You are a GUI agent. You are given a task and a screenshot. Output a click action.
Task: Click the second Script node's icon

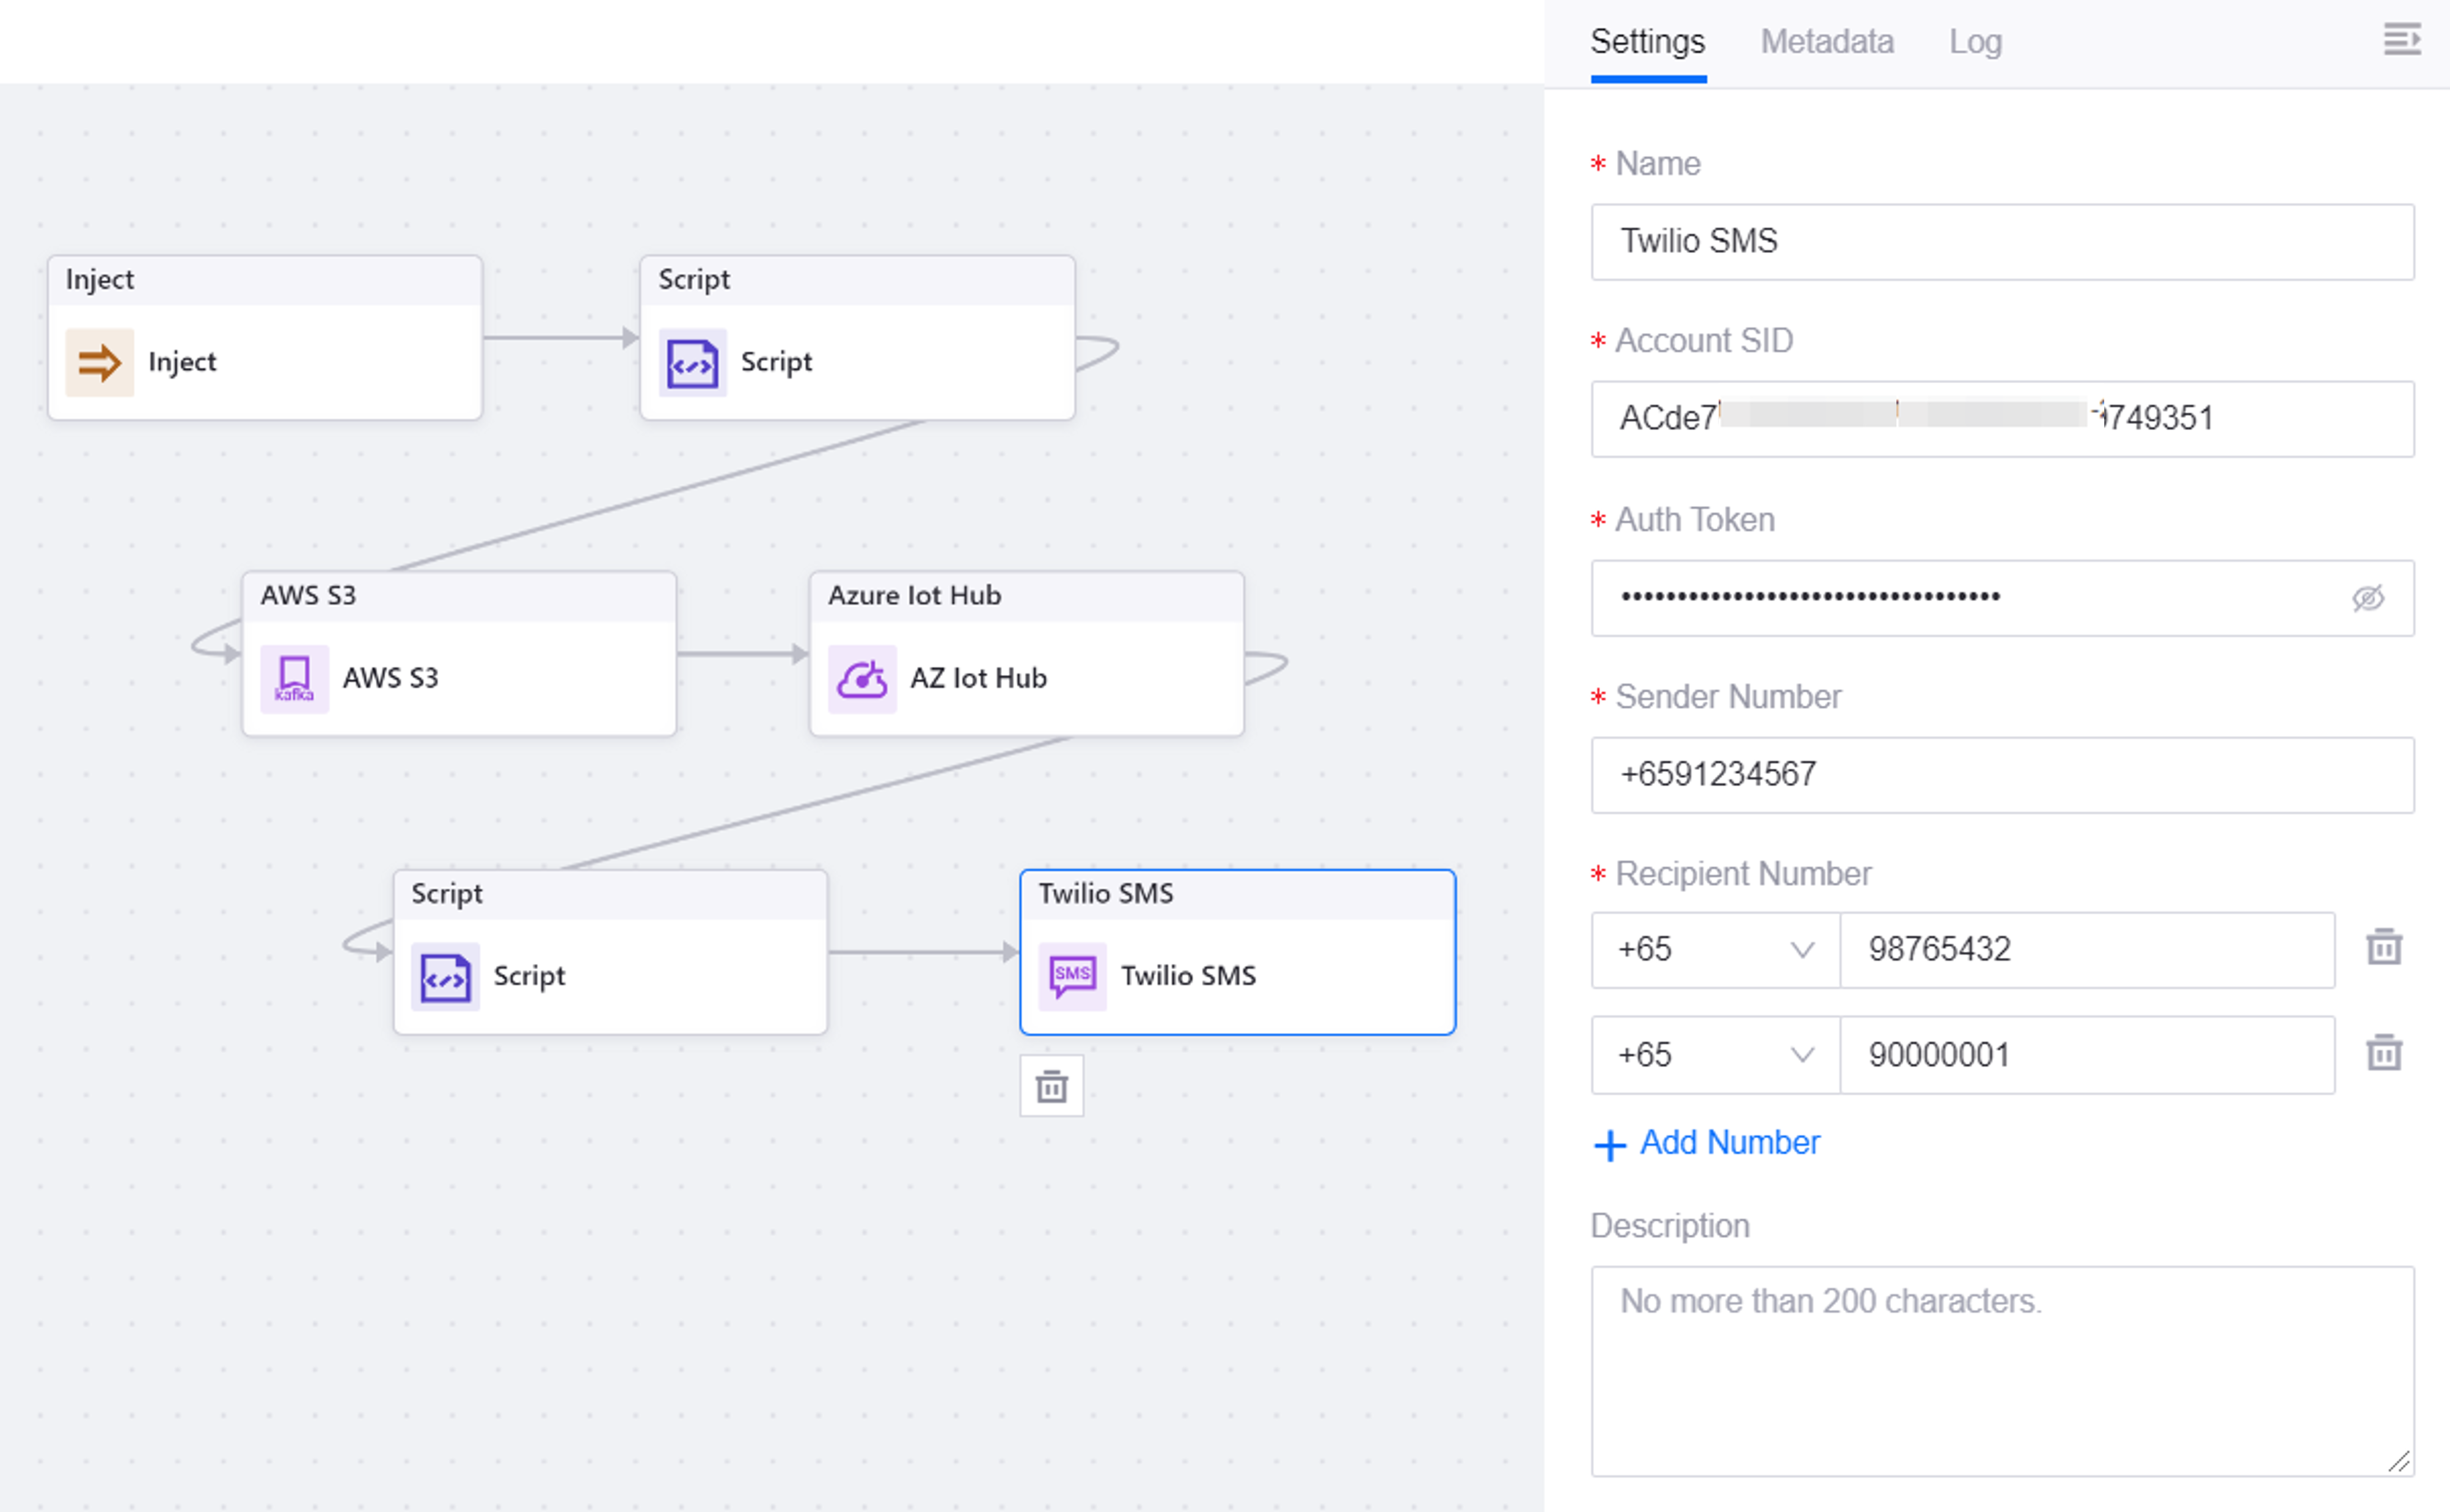pyautogui.click(x=445, y=977)
